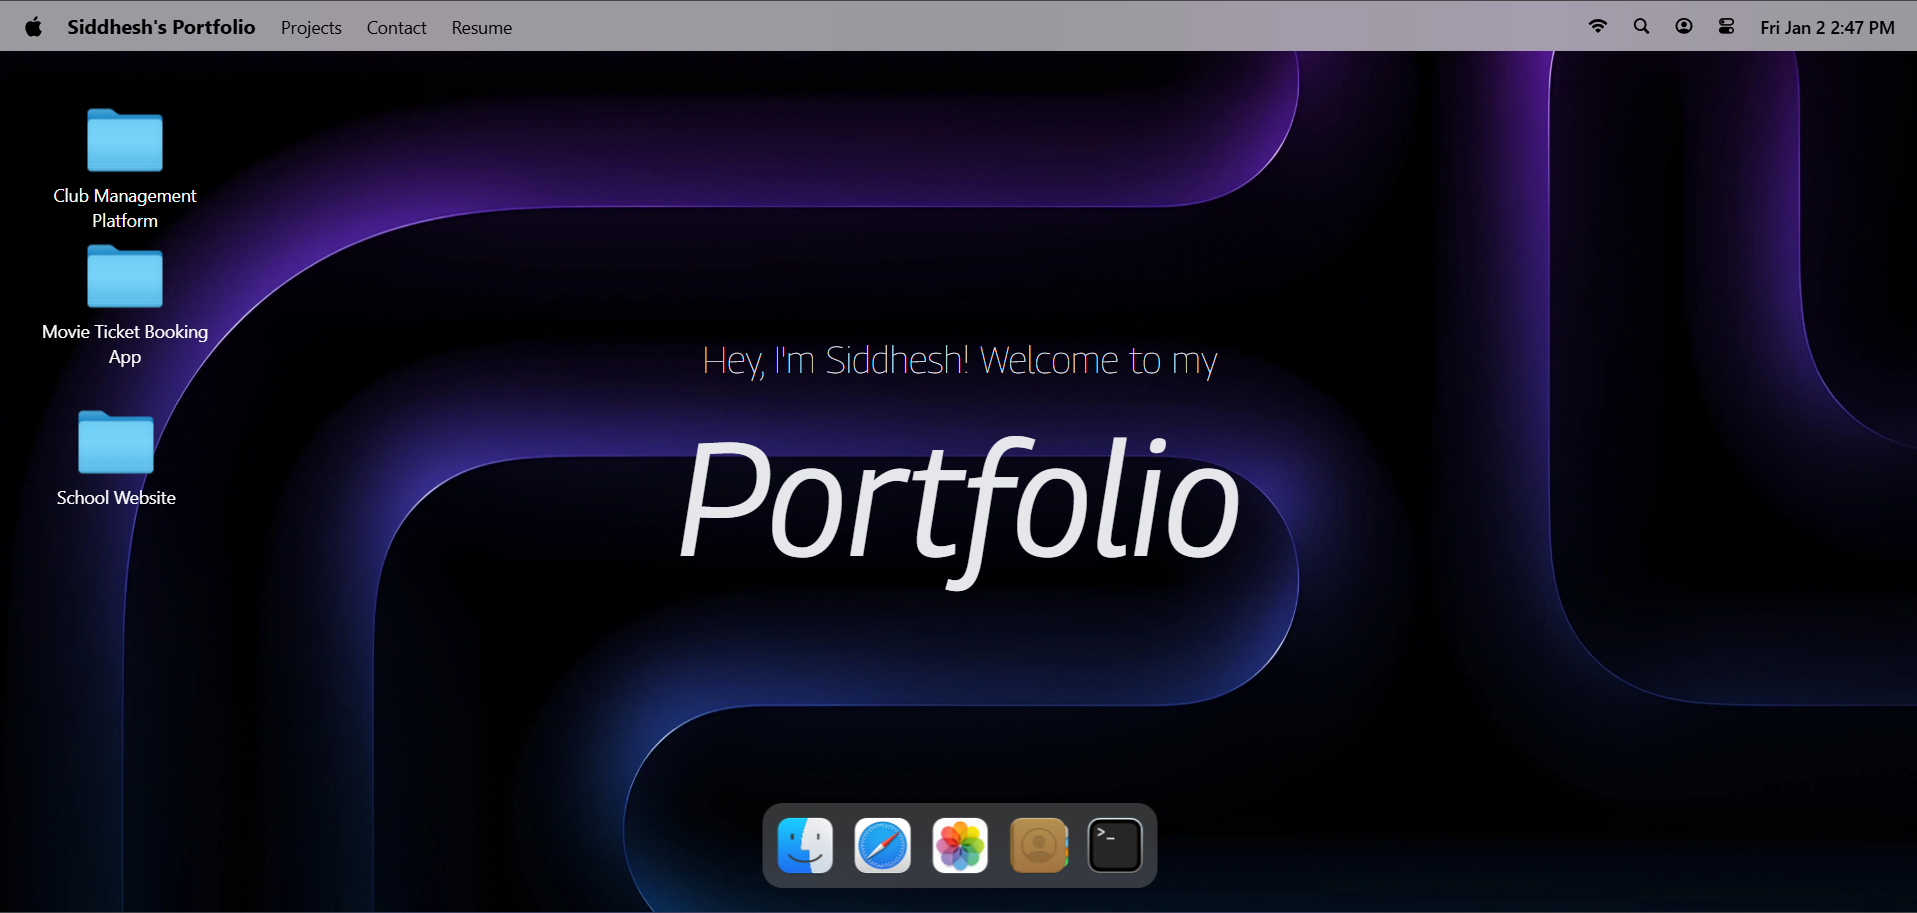
Task: Launch Finder from the dock
Action: [805, 844]
